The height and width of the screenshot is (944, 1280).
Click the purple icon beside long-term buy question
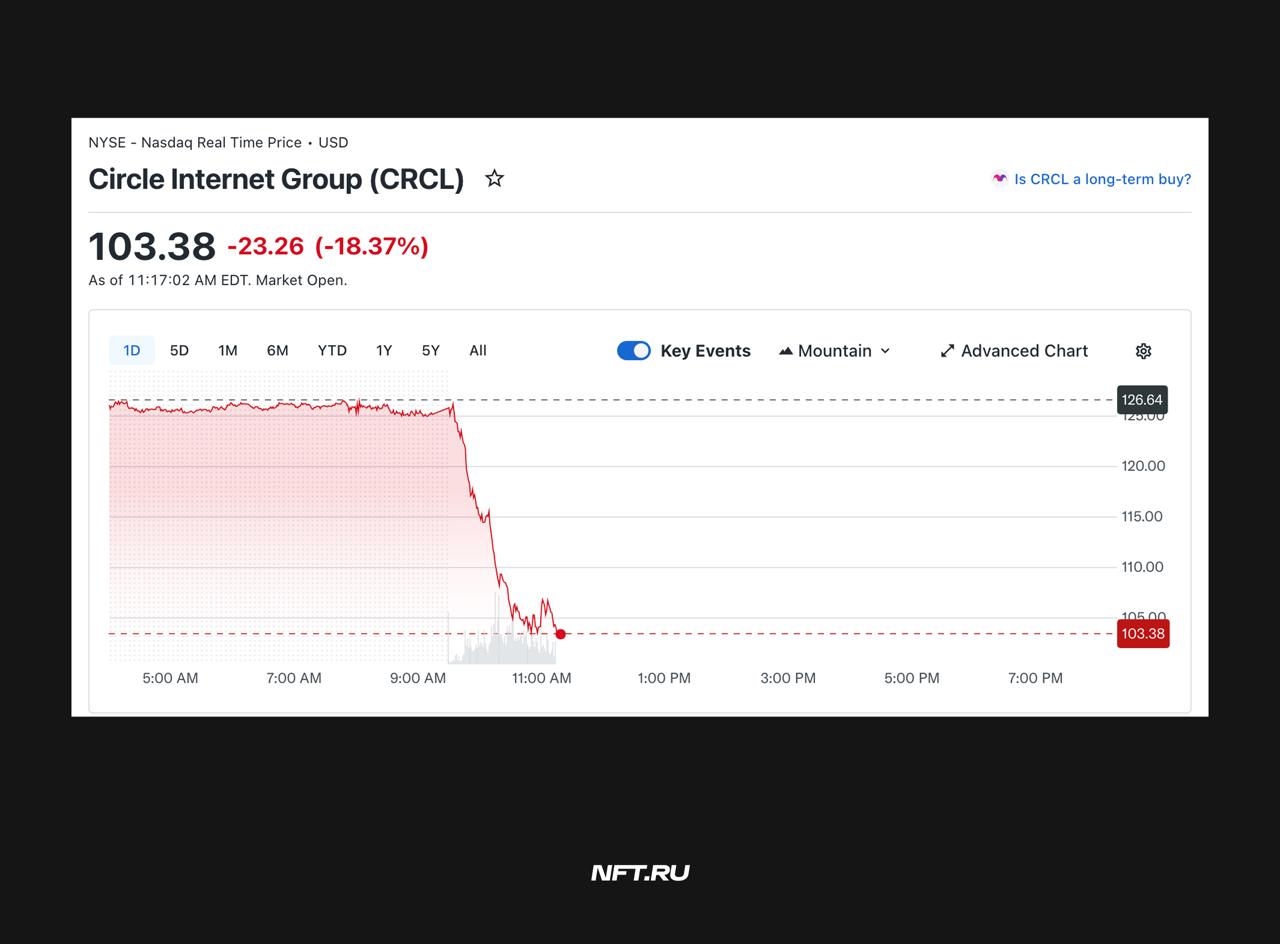(999, 179)
